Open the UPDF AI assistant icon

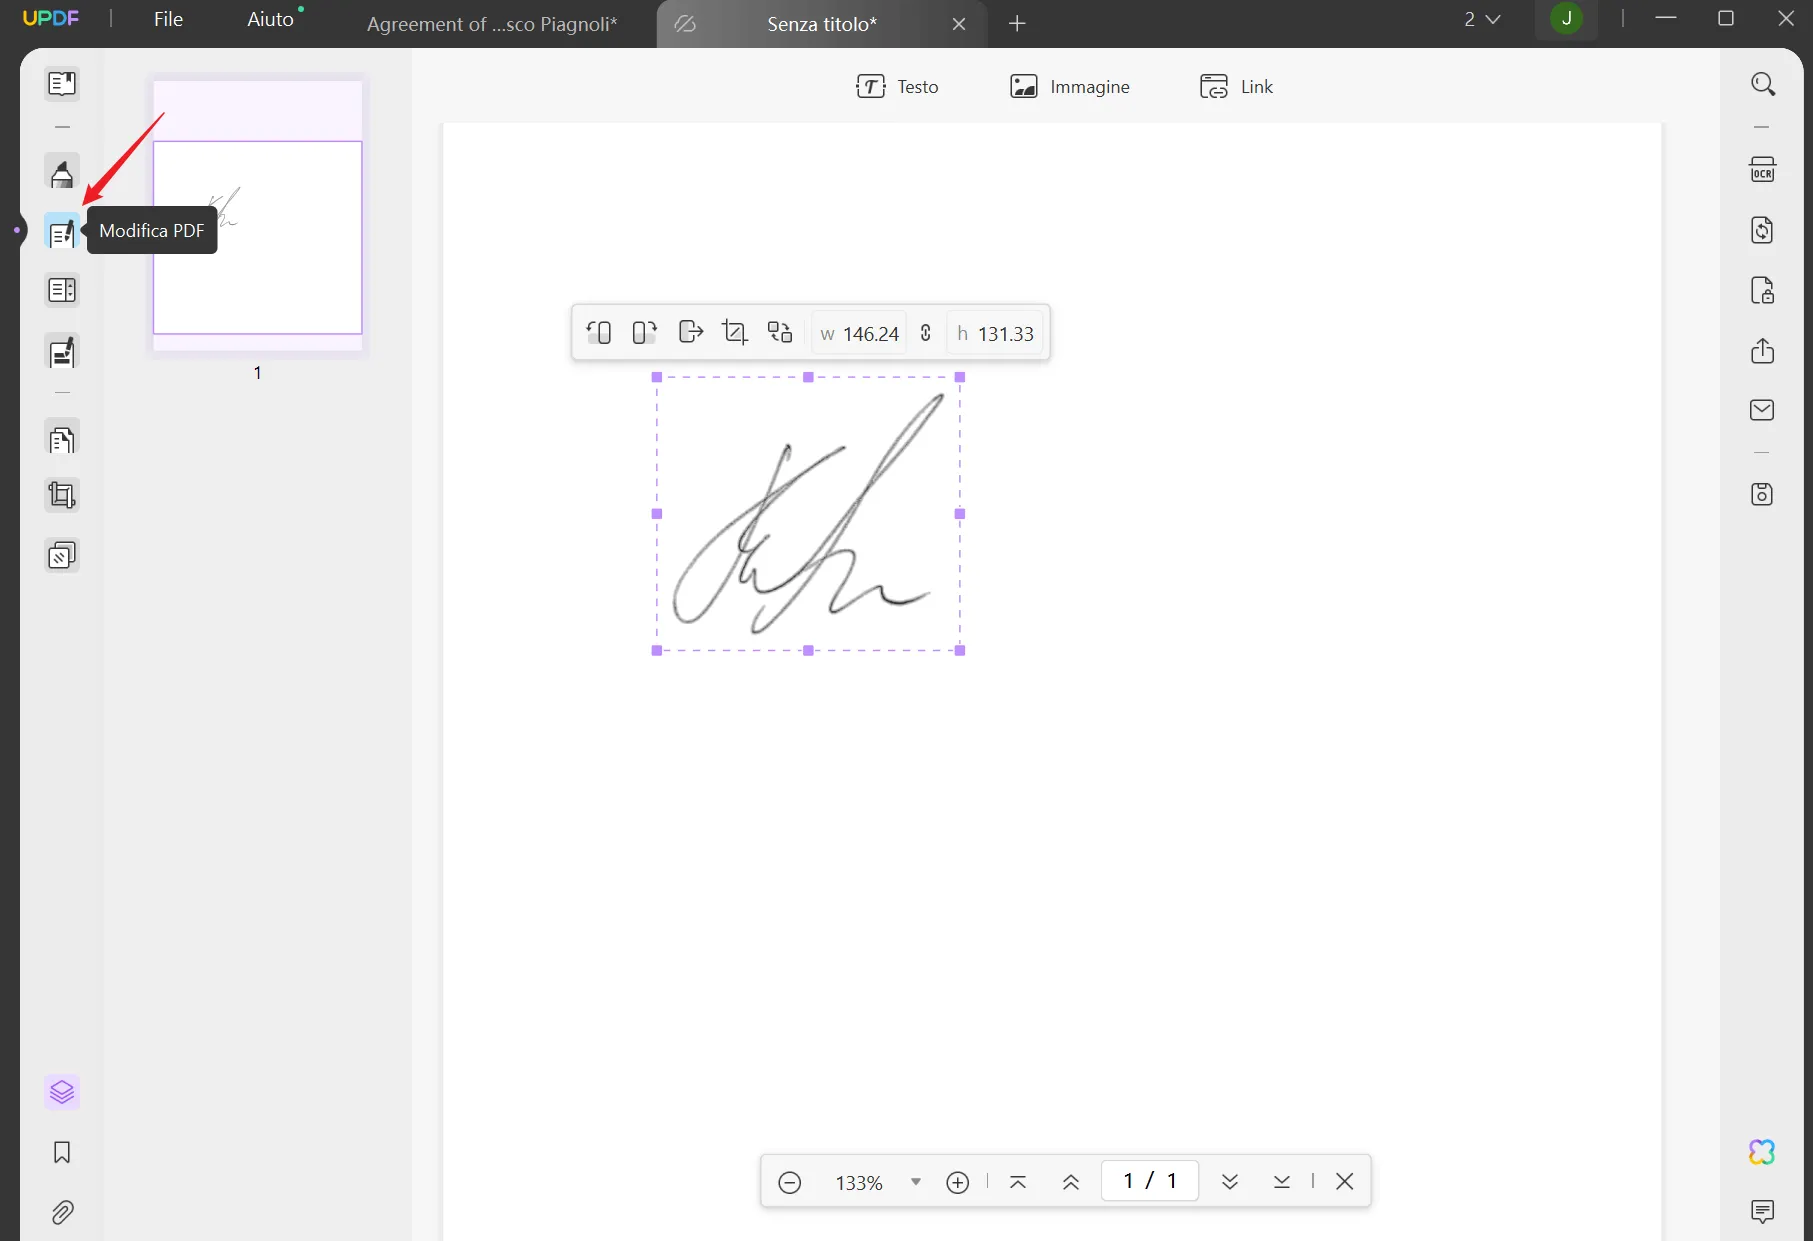point(1763,1152)
